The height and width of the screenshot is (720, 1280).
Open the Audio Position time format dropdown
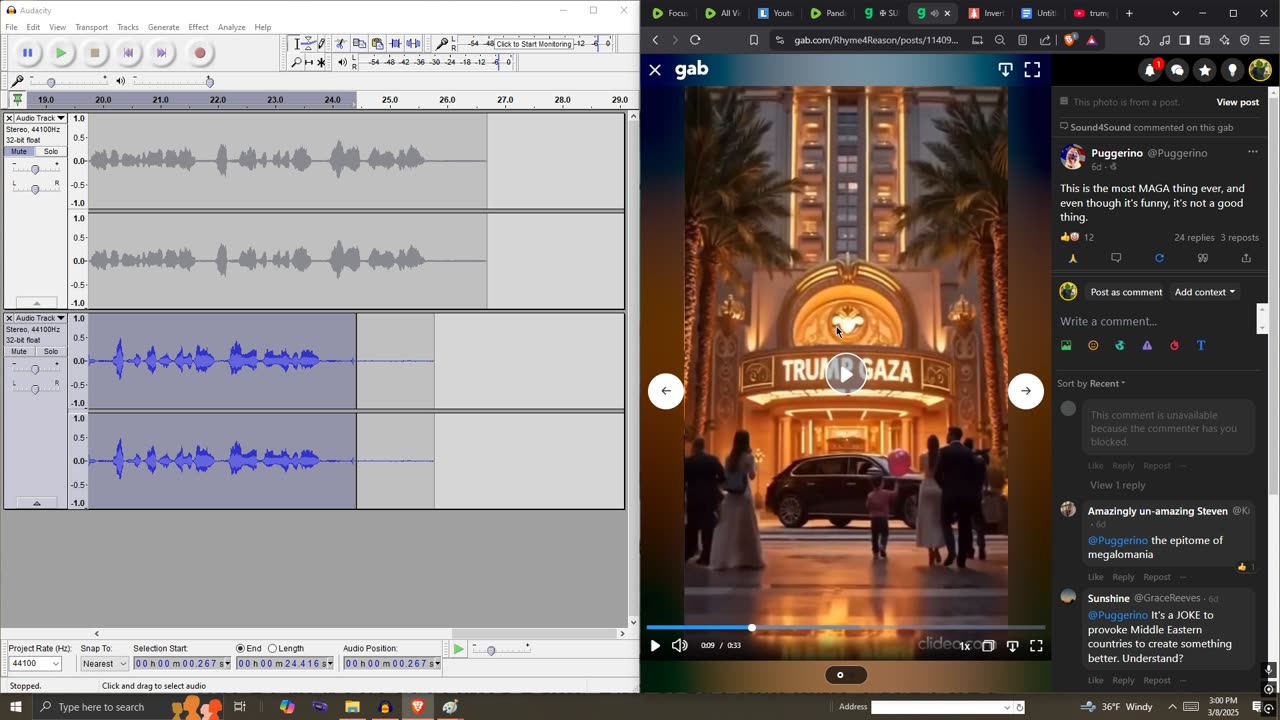[437, 664]
